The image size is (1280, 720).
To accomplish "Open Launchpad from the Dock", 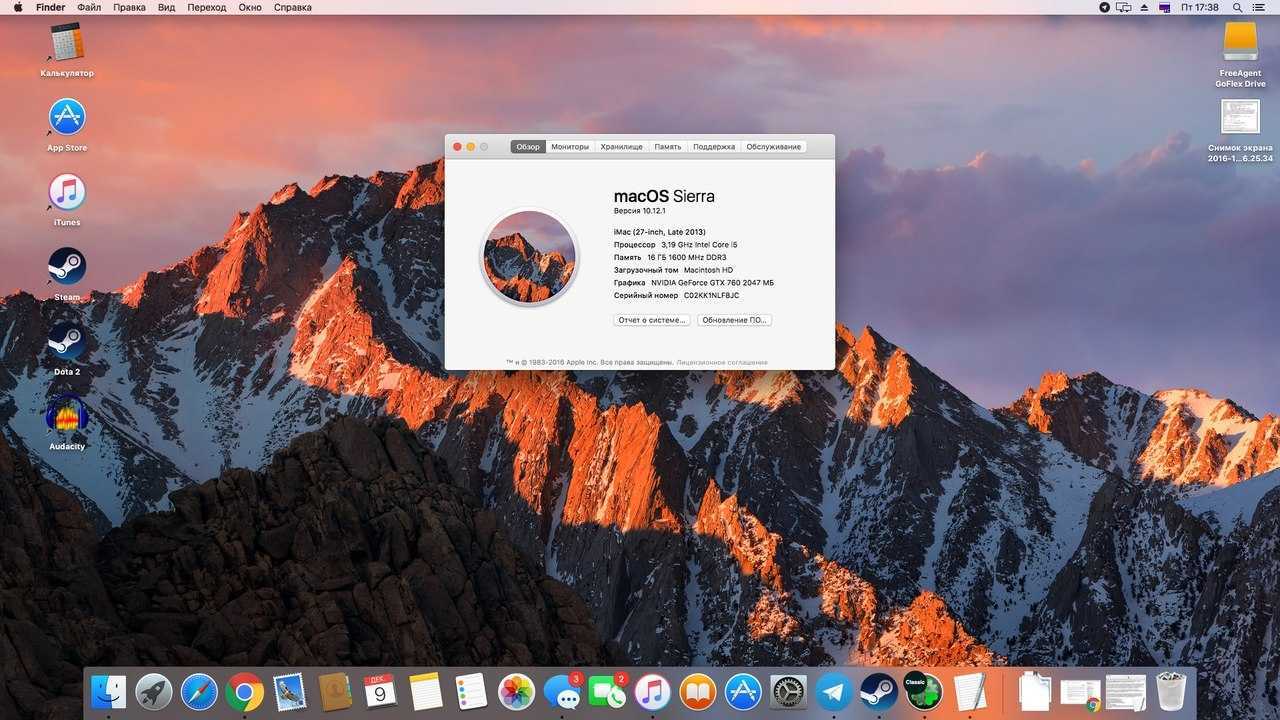I will pyautogui.click(x=154, y=691).
